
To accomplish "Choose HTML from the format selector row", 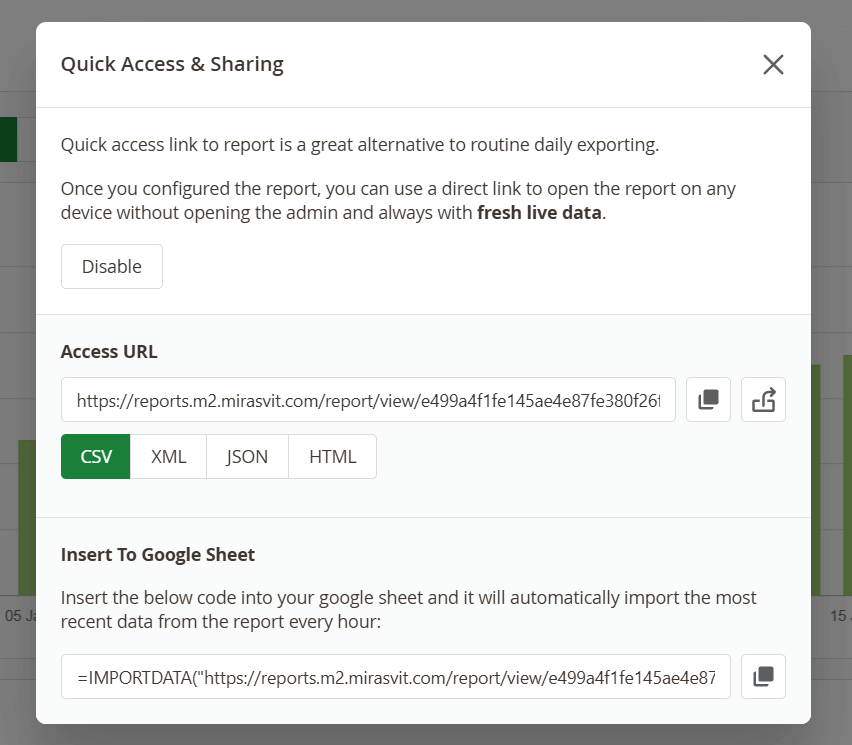I will point(331,456).
